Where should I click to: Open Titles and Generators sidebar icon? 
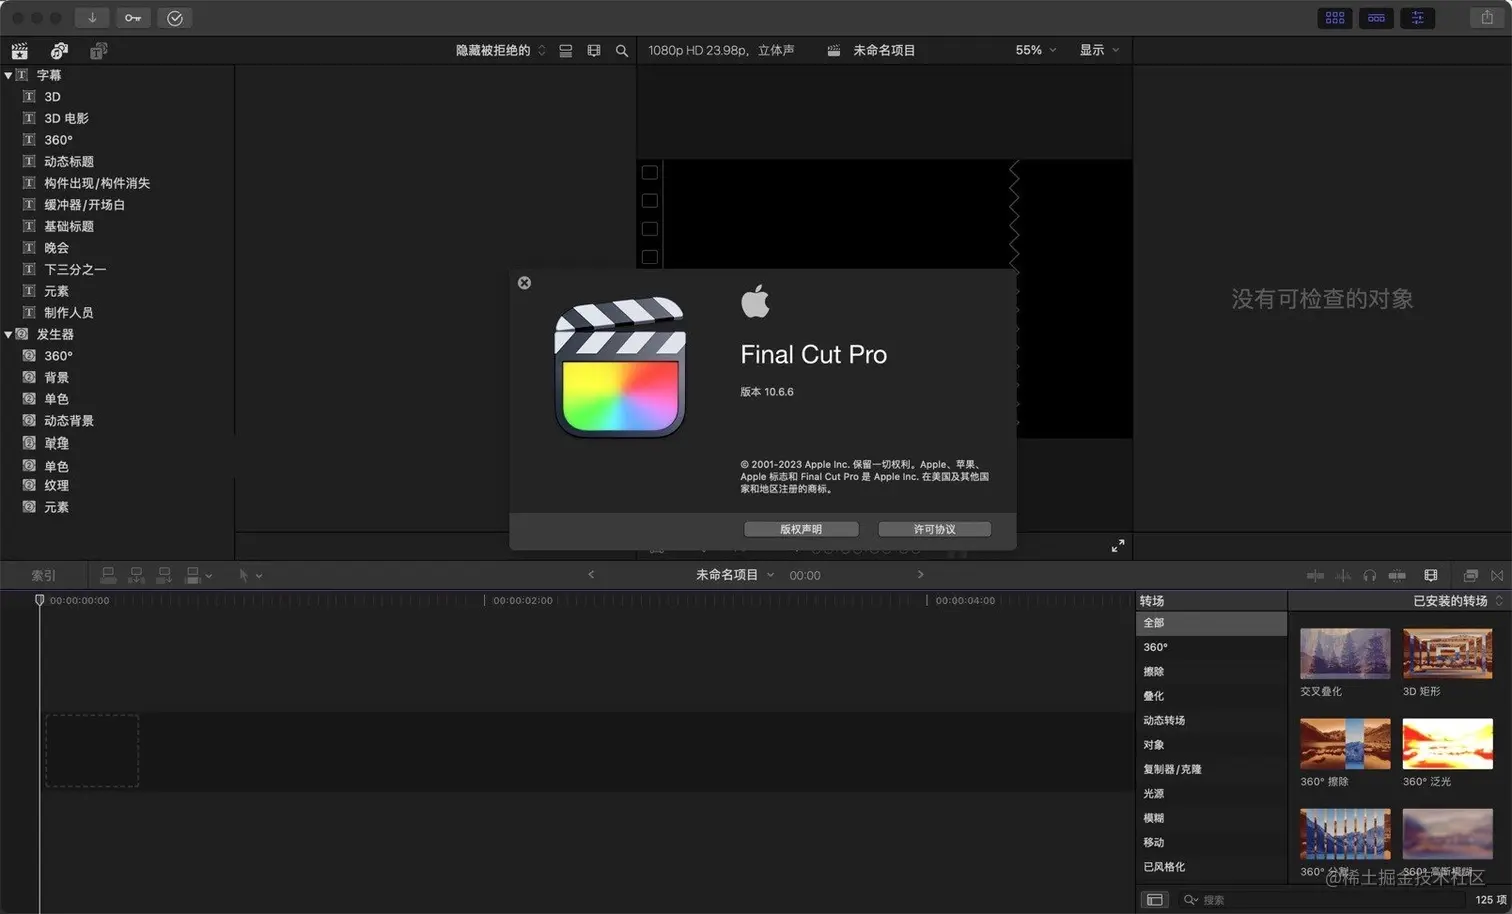(x=98, y=50)
